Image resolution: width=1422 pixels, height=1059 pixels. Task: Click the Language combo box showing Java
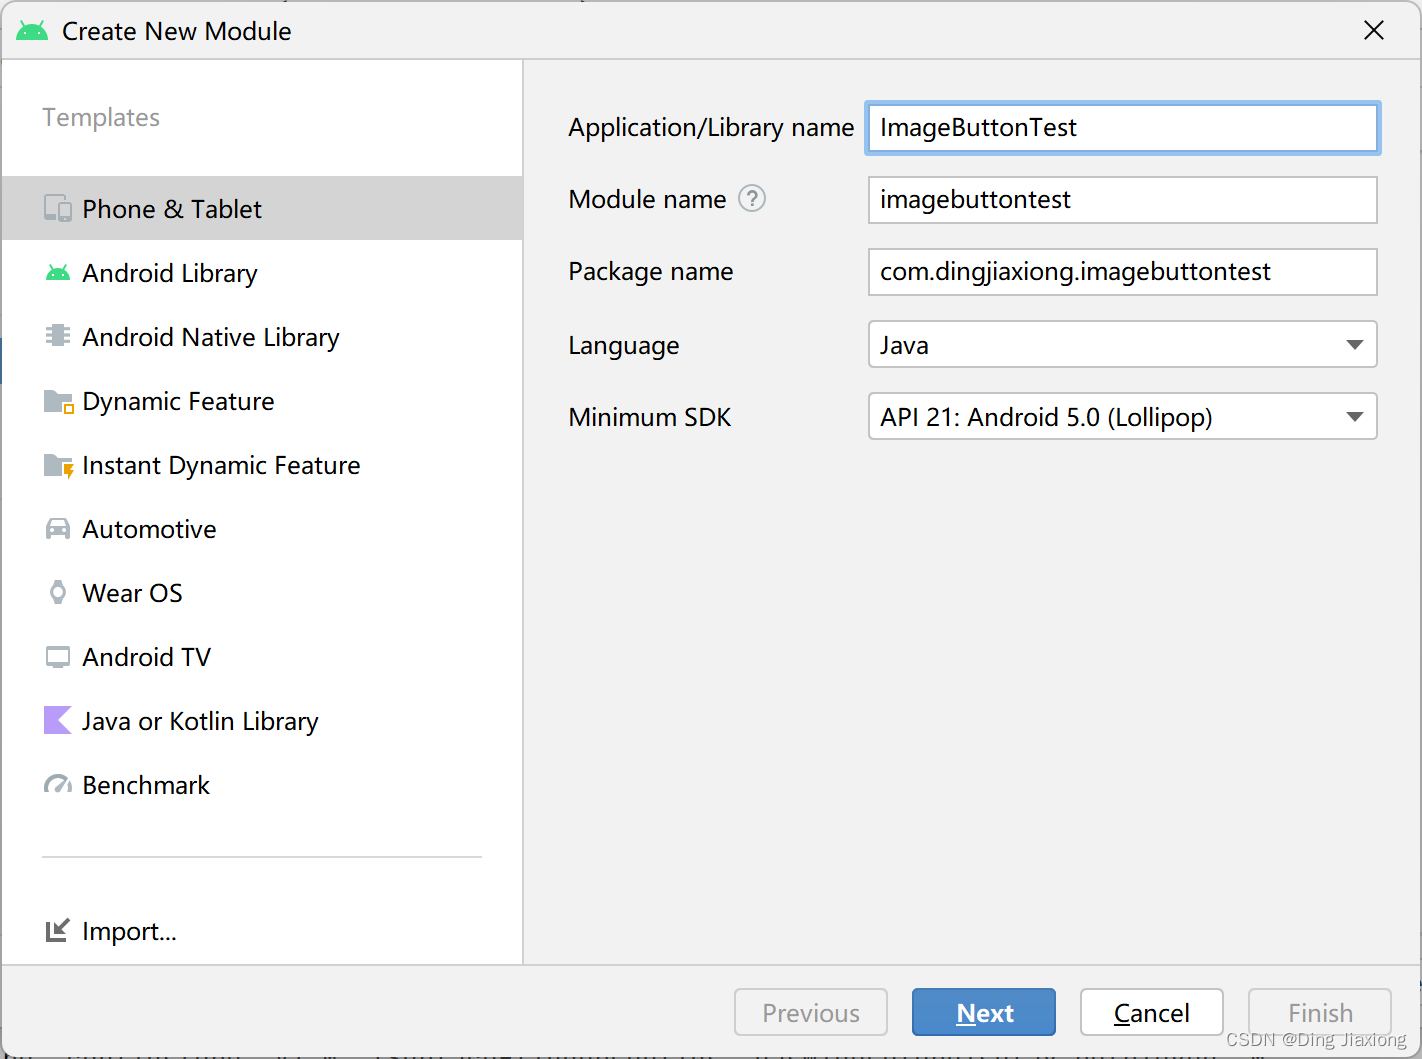click(1122, 344)
